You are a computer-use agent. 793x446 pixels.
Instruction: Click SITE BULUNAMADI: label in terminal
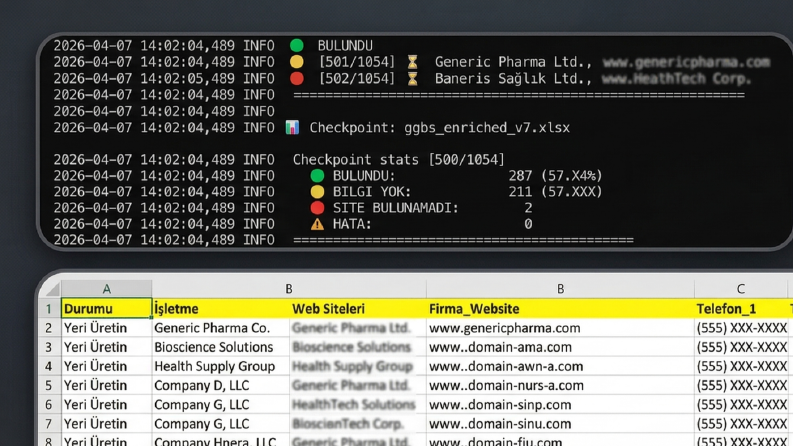395,208
